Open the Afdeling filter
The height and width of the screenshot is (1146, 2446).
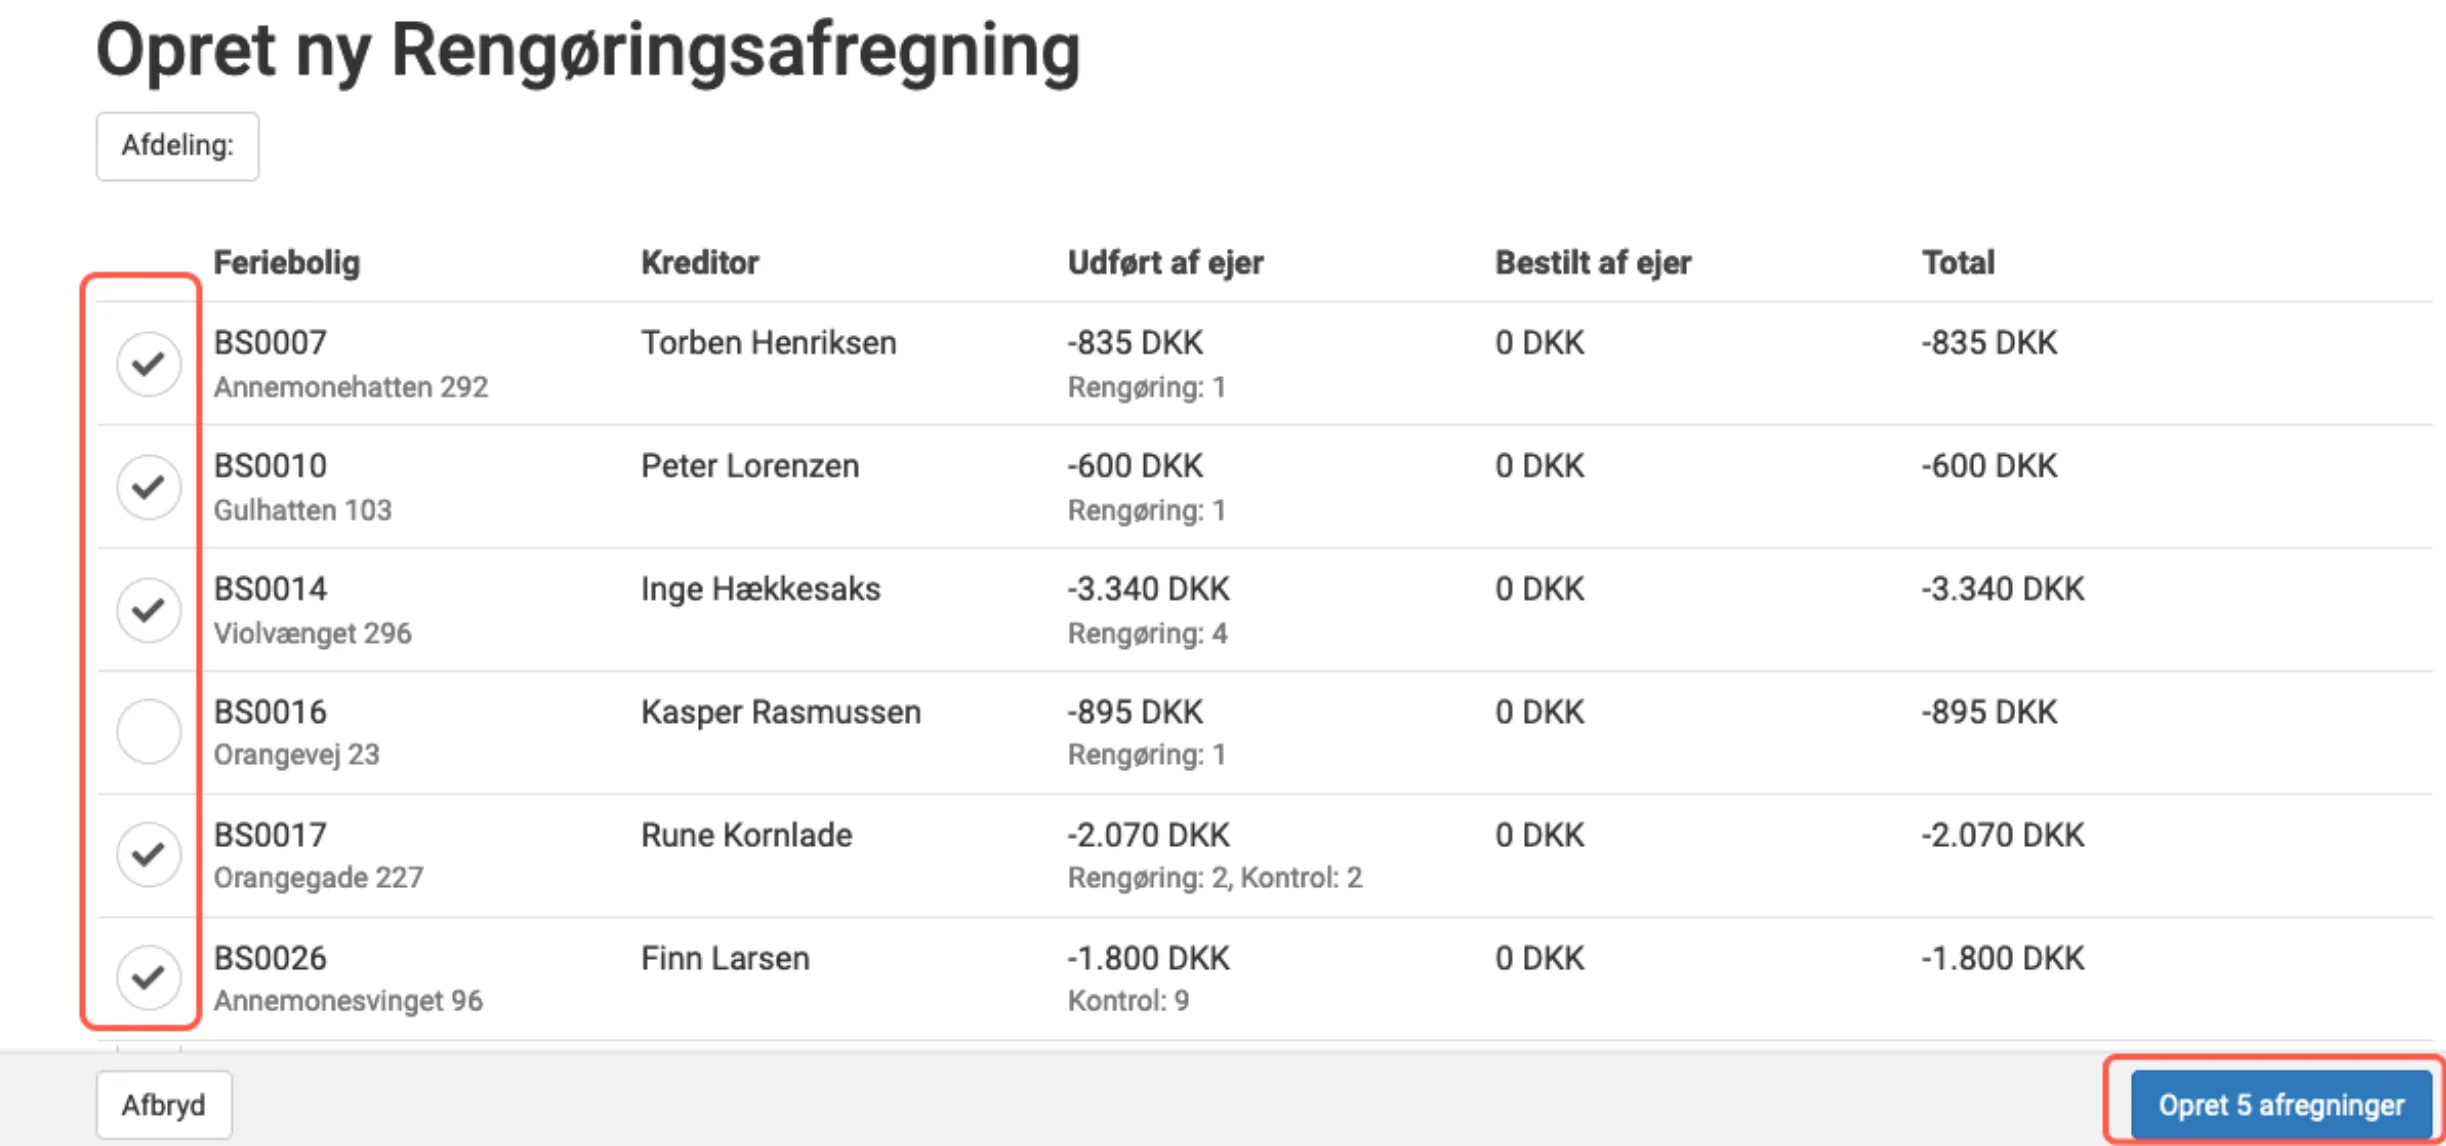pyautogui.click(x=176, y=145)
